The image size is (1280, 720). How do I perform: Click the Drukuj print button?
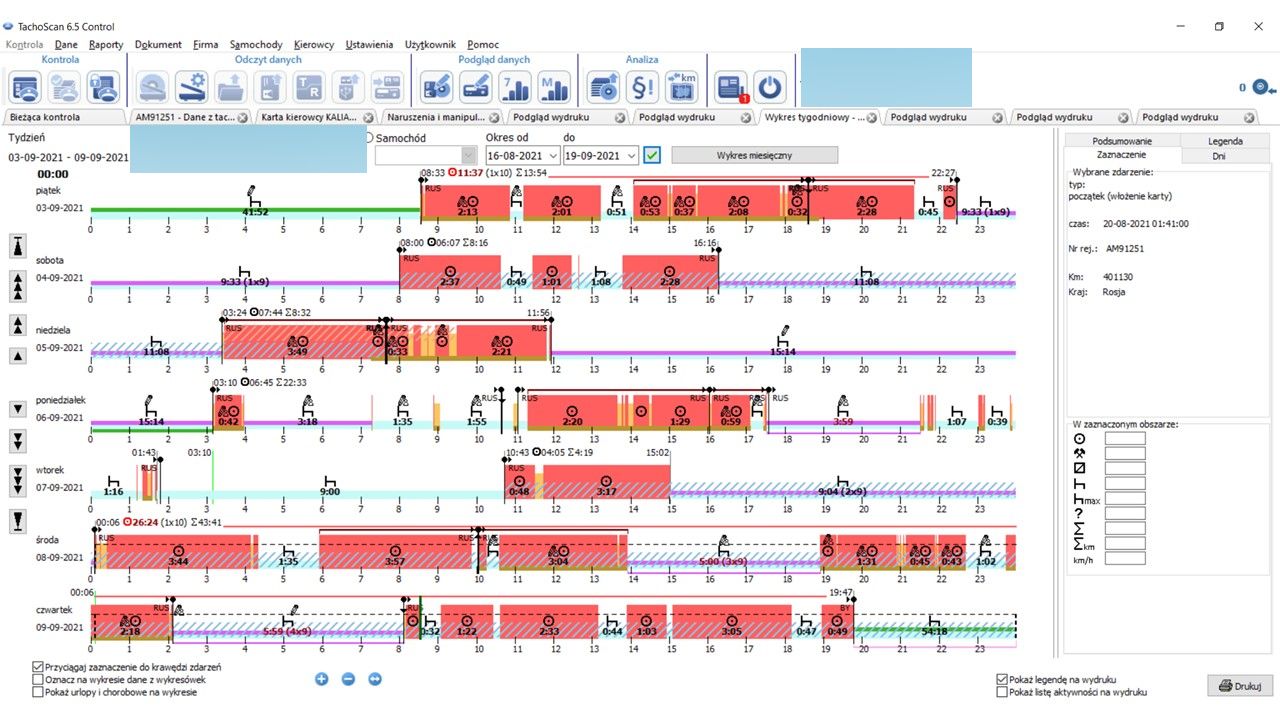[1241, 686]
